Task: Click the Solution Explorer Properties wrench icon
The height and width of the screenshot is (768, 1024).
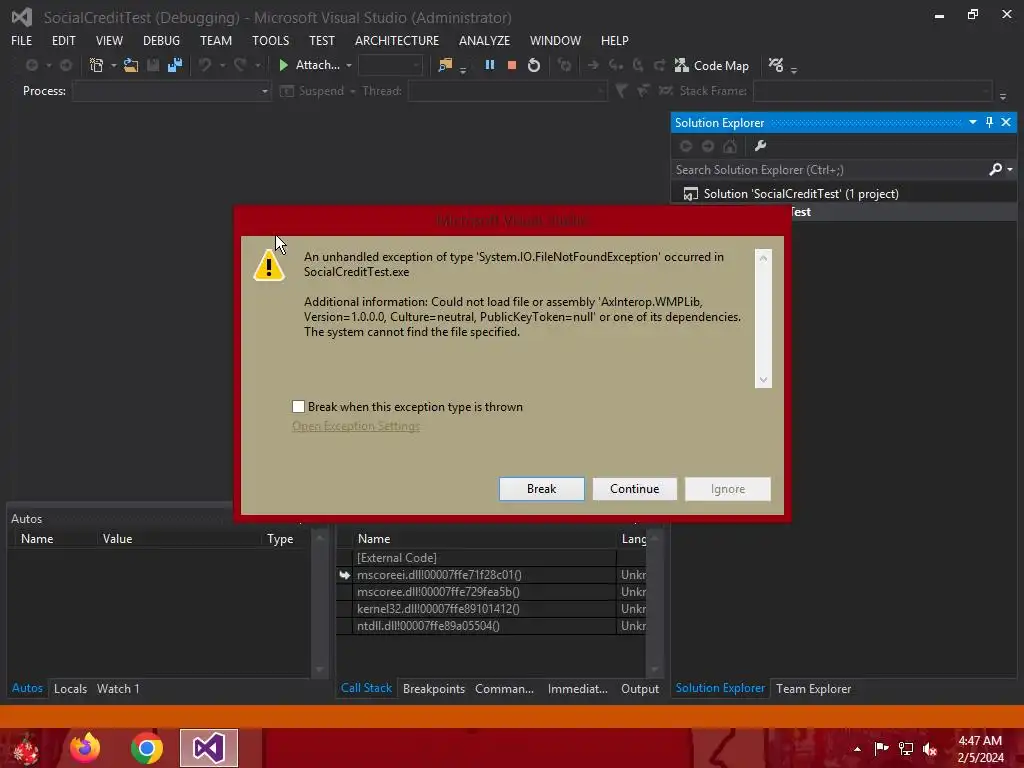Action: pyautogui.click(x=760, y=146)
